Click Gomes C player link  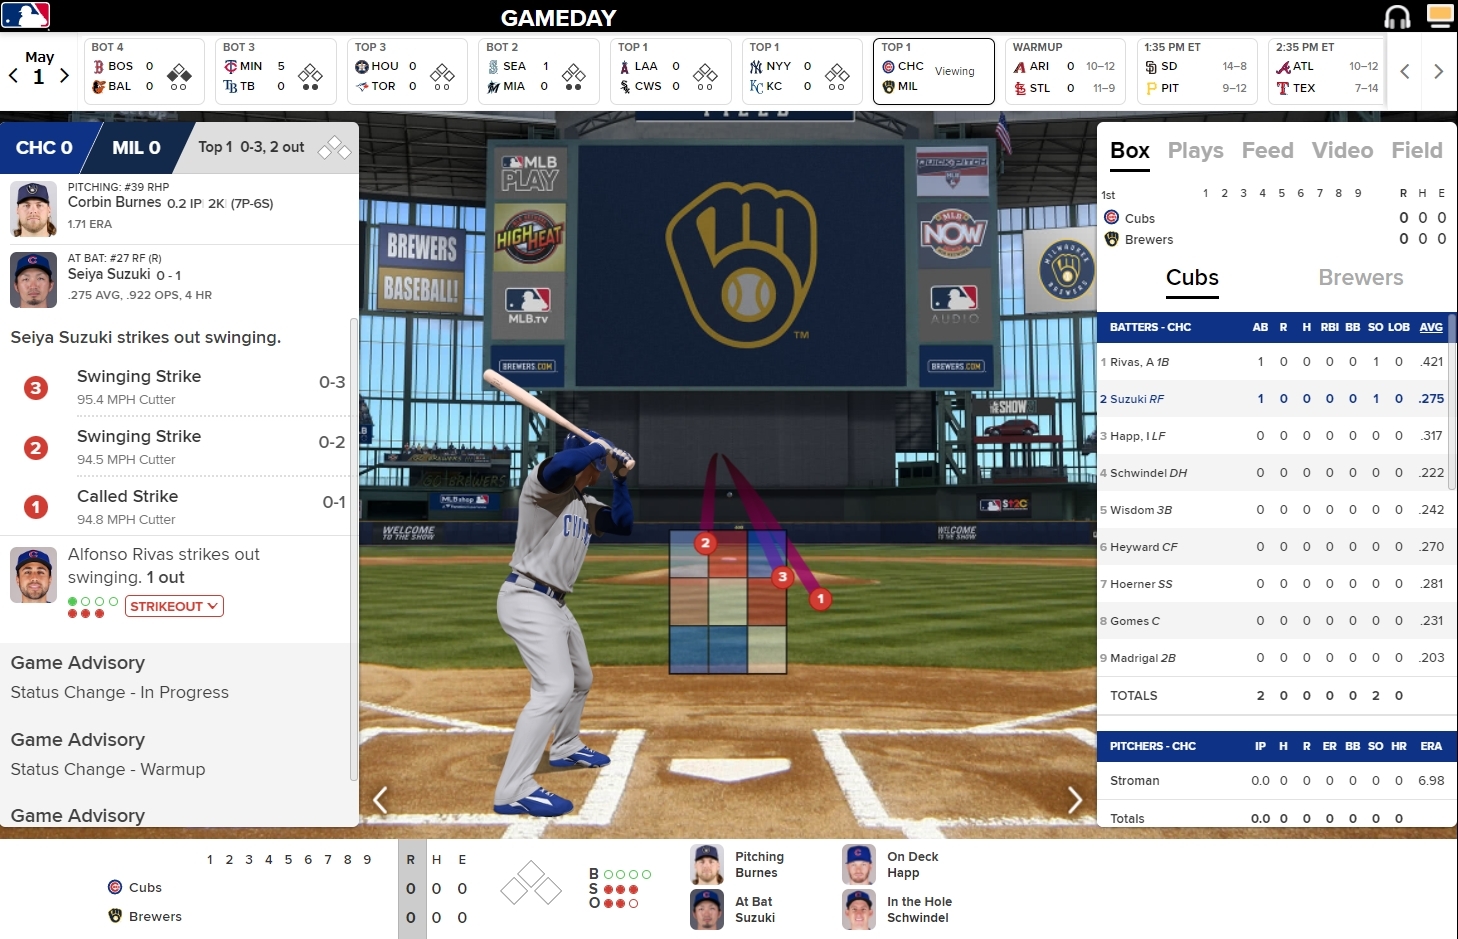pos(1135,621)
